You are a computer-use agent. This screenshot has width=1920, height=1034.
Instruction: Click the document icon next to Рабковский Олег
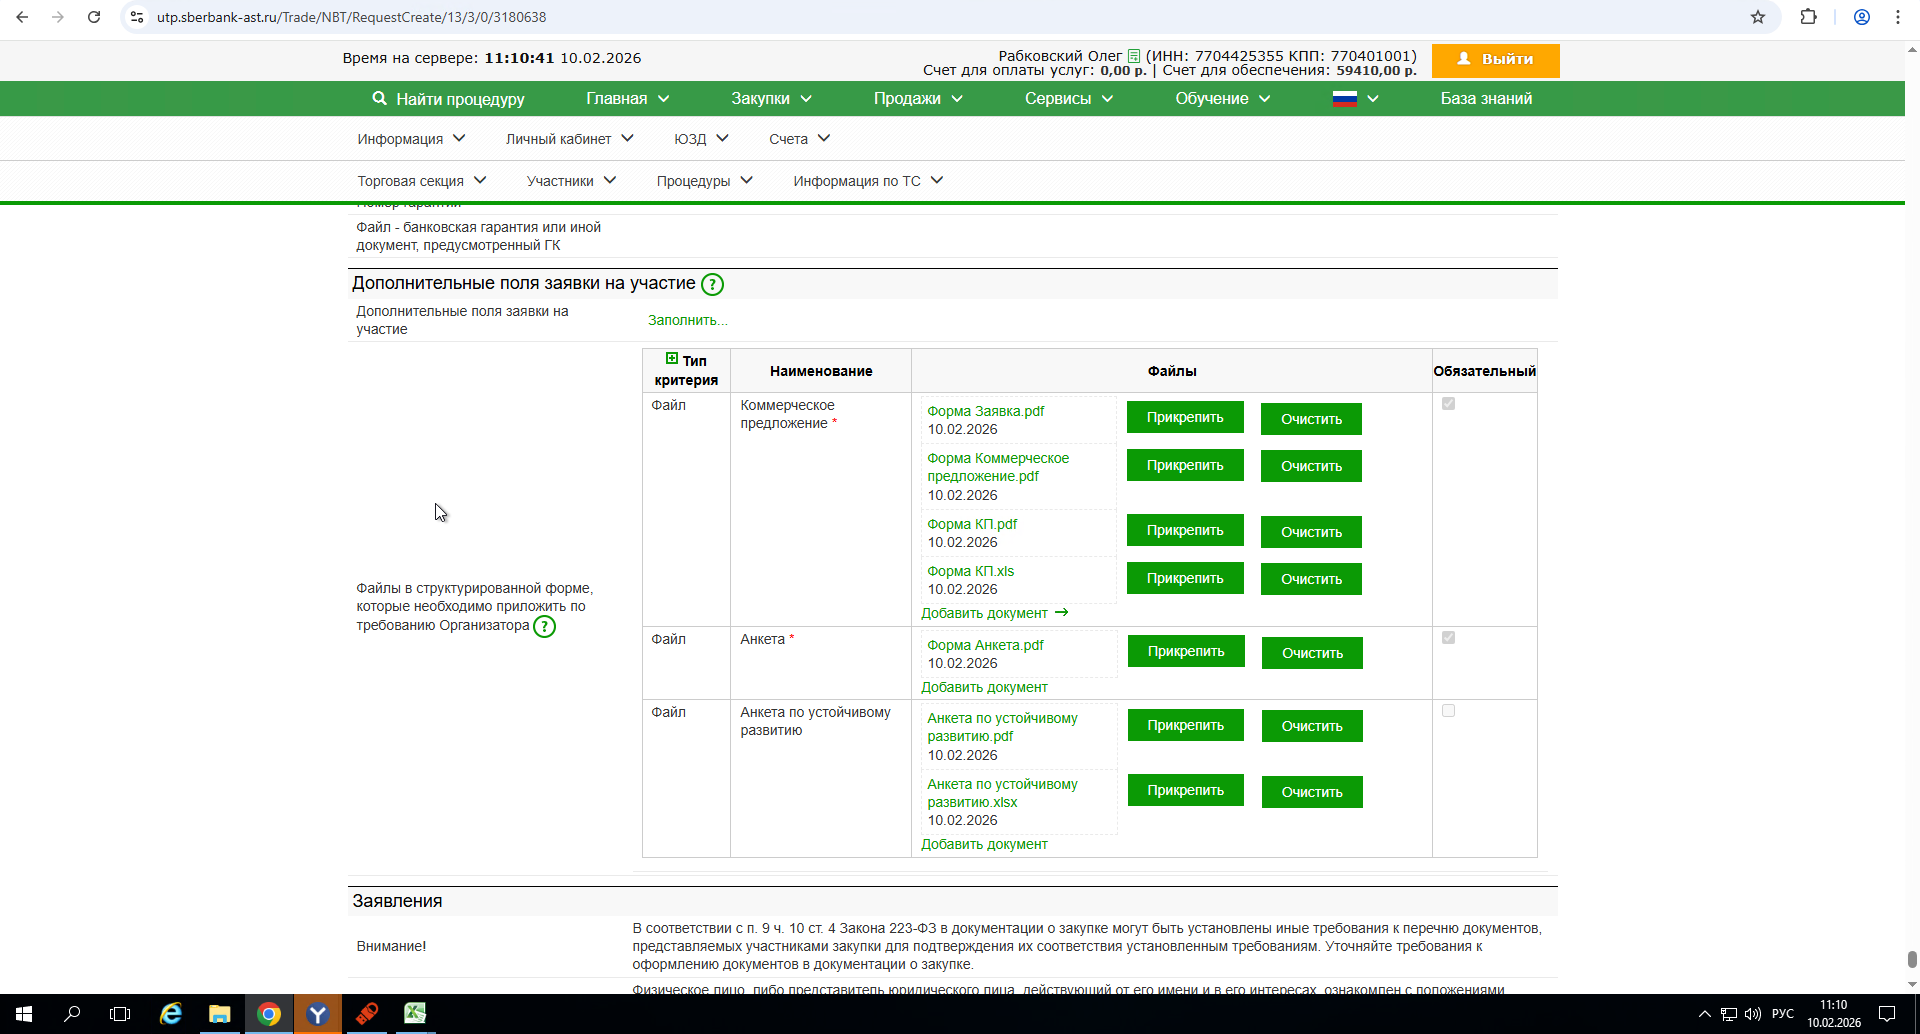pos(1134,56)
